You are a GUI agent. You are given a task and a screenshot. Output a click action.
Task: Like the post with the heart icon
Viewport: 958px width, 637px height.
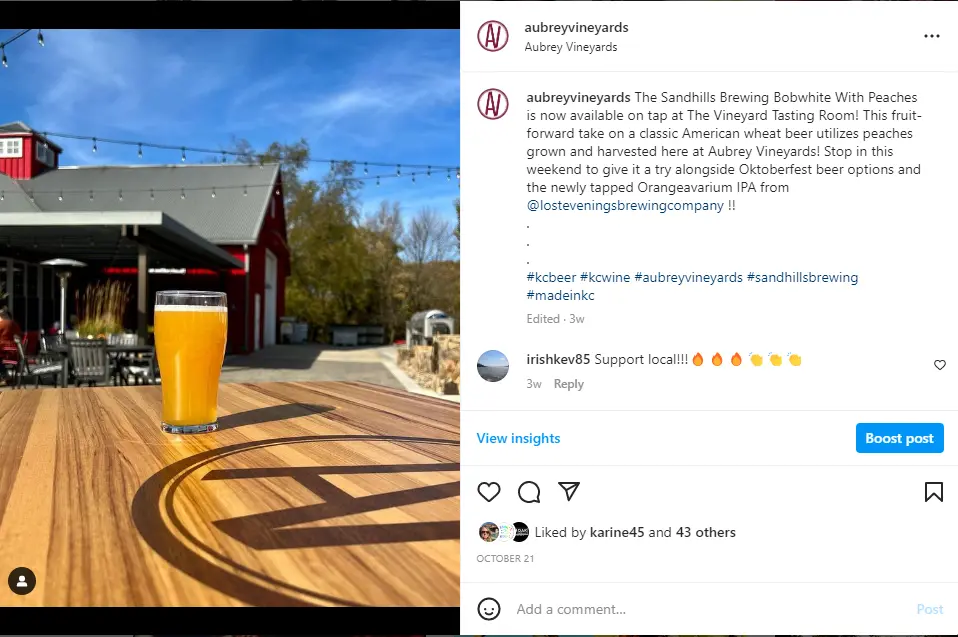pos(489,492)
